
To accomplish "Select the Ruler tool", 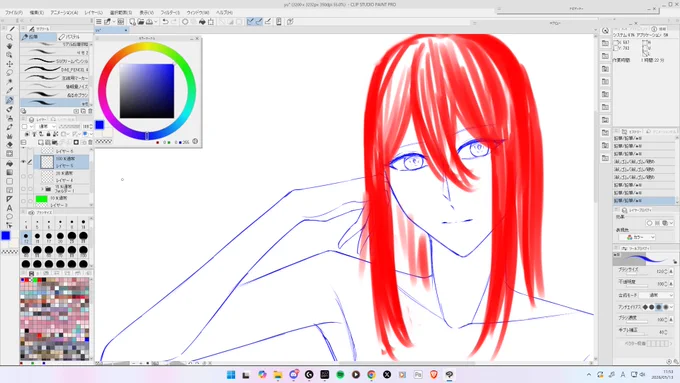I will click(9, 199).
